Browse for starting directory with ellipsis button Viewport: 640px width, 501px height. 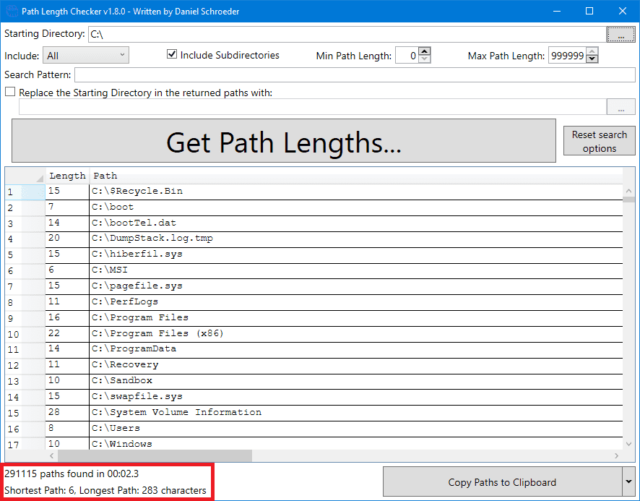pos(620,34)
